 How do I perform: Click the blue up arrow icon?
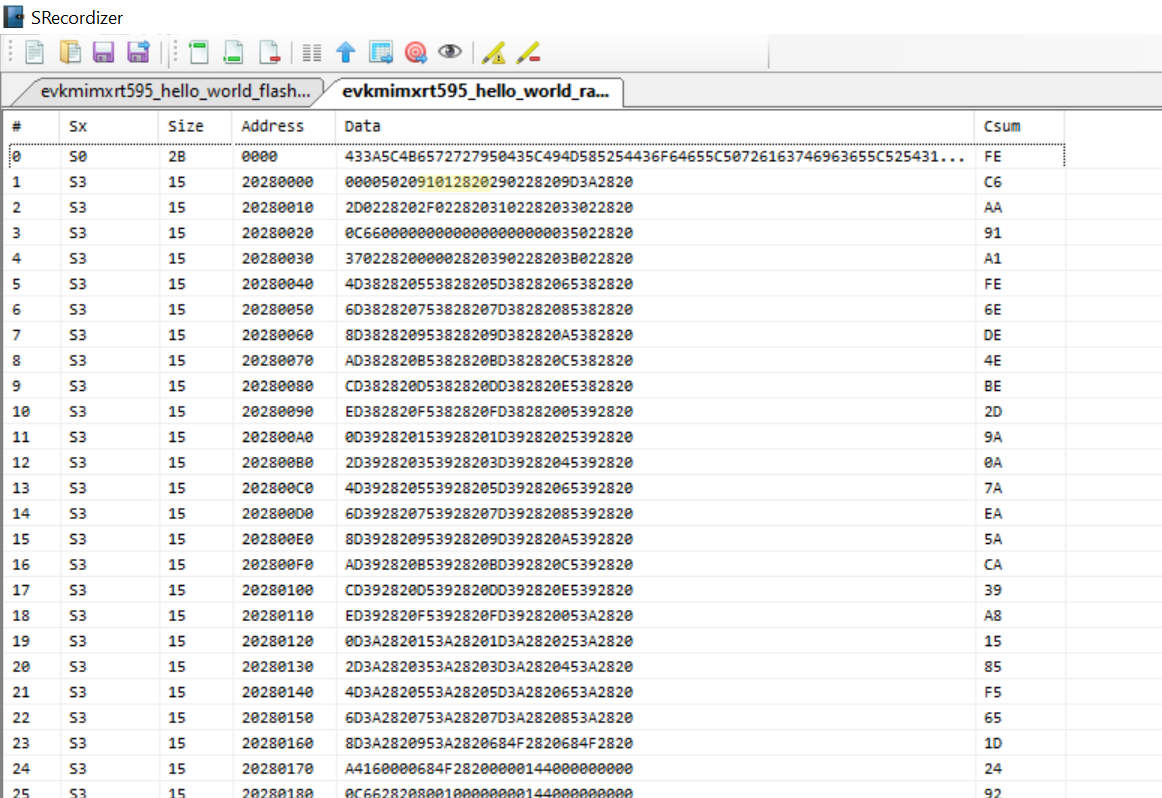(x=345, y=53)
